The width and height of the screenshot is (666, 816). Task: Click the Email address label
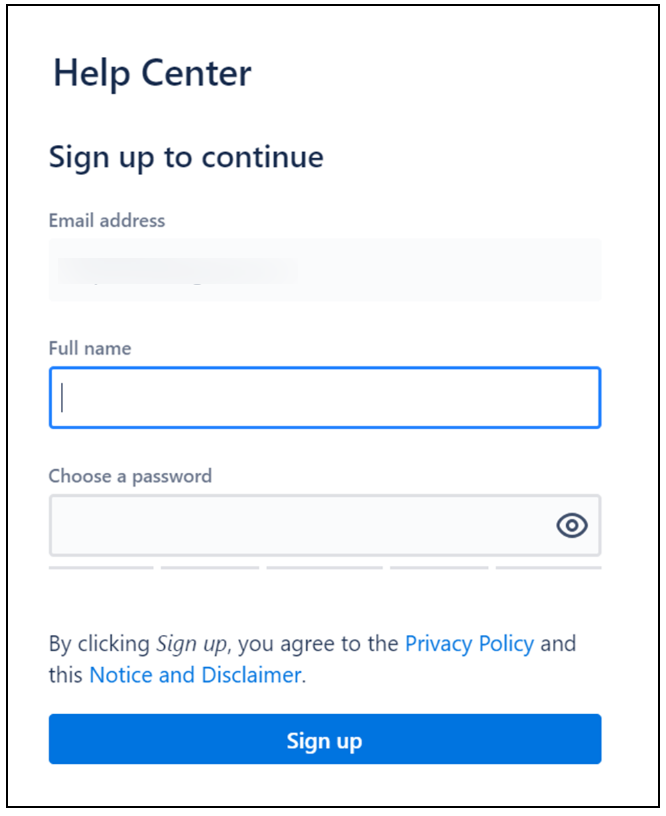point(106,220)
